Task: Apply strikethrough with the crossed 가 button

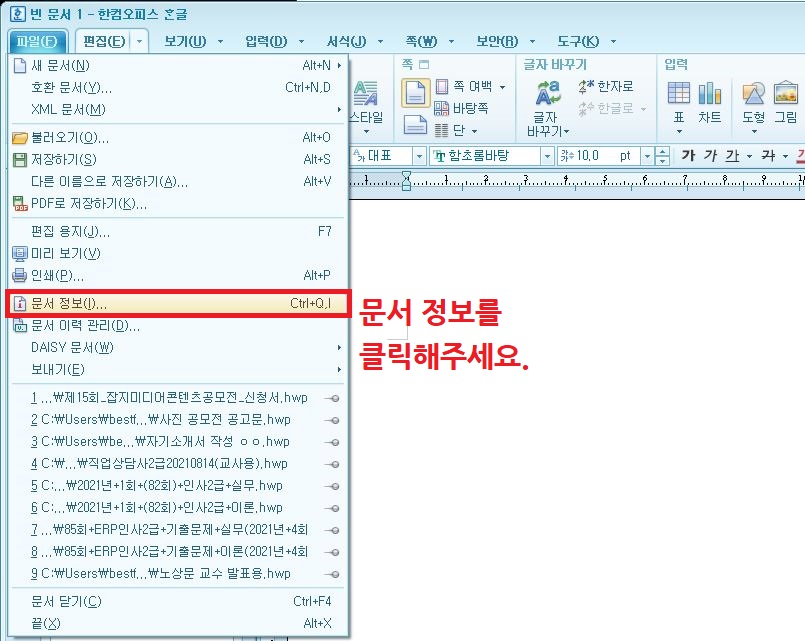Action: click(769, 156)
